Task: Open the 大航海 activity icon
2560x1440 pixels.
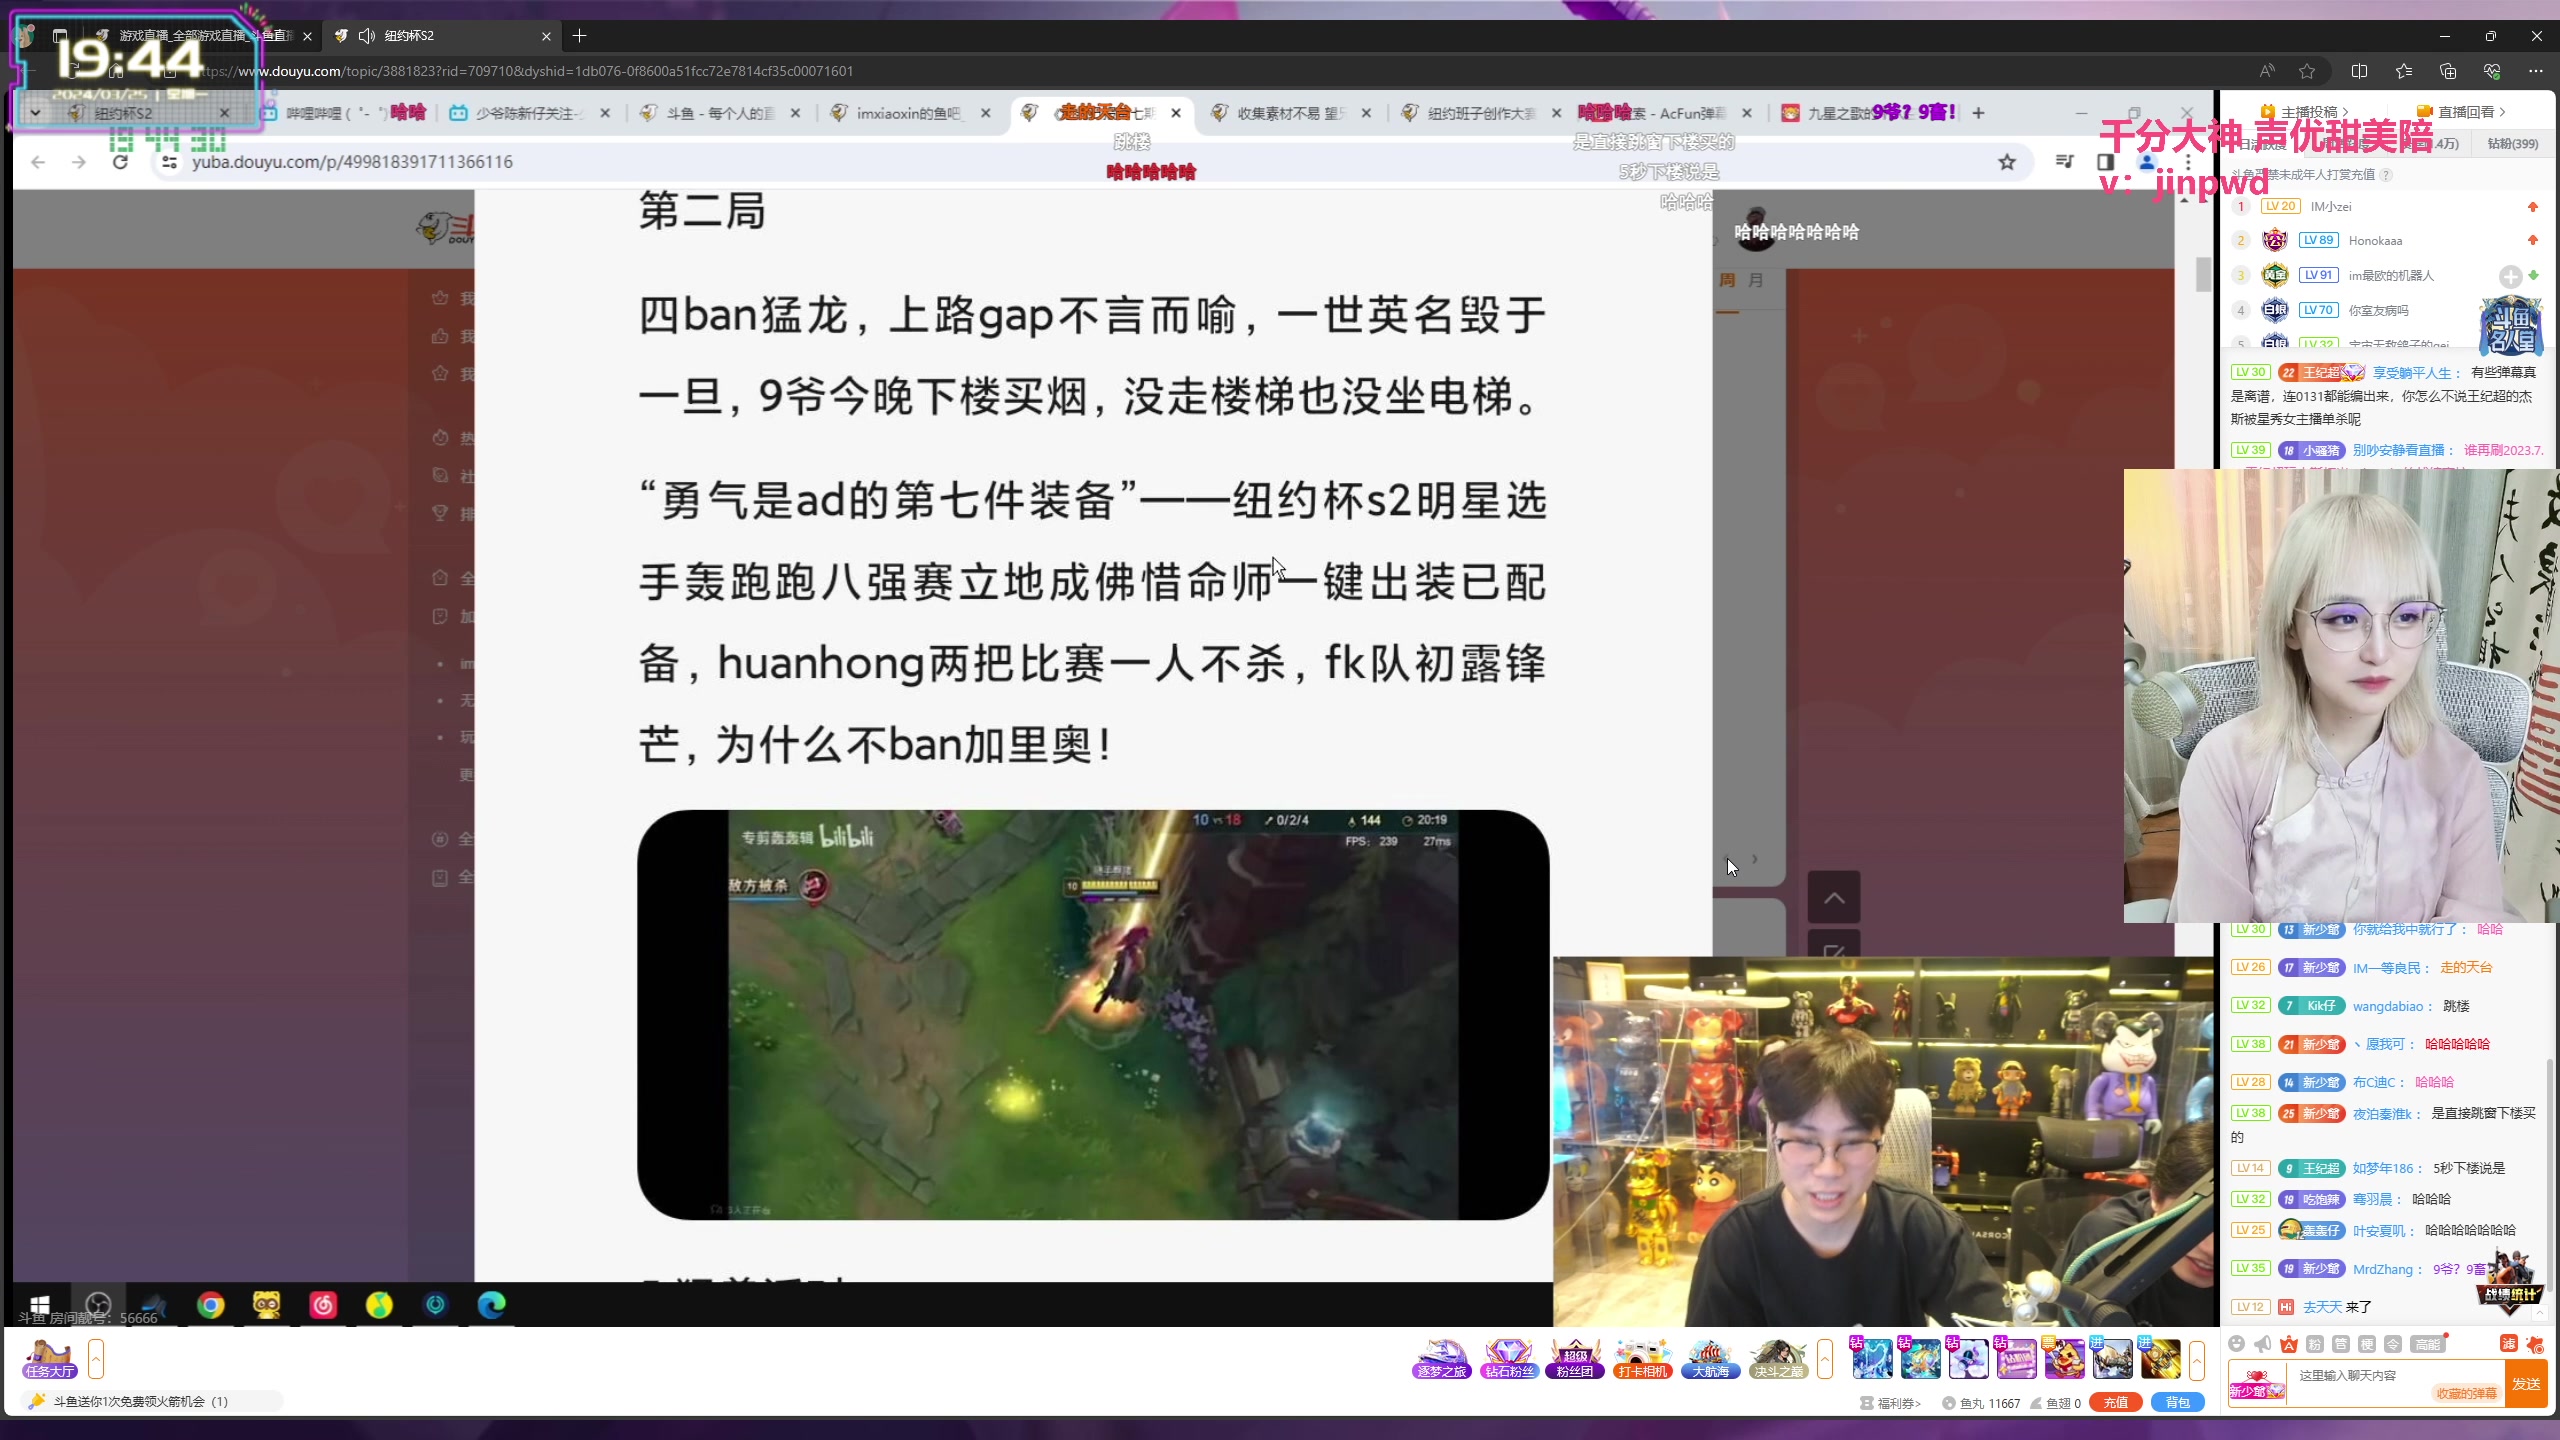Action: [1710, 1359]
